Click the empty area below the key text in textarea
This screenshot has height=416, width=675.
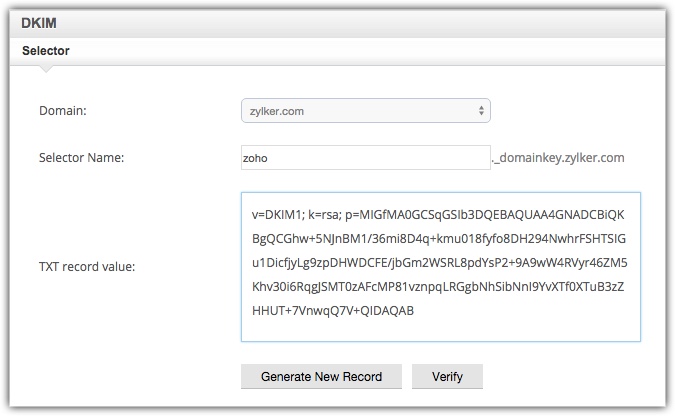(441, 330)
